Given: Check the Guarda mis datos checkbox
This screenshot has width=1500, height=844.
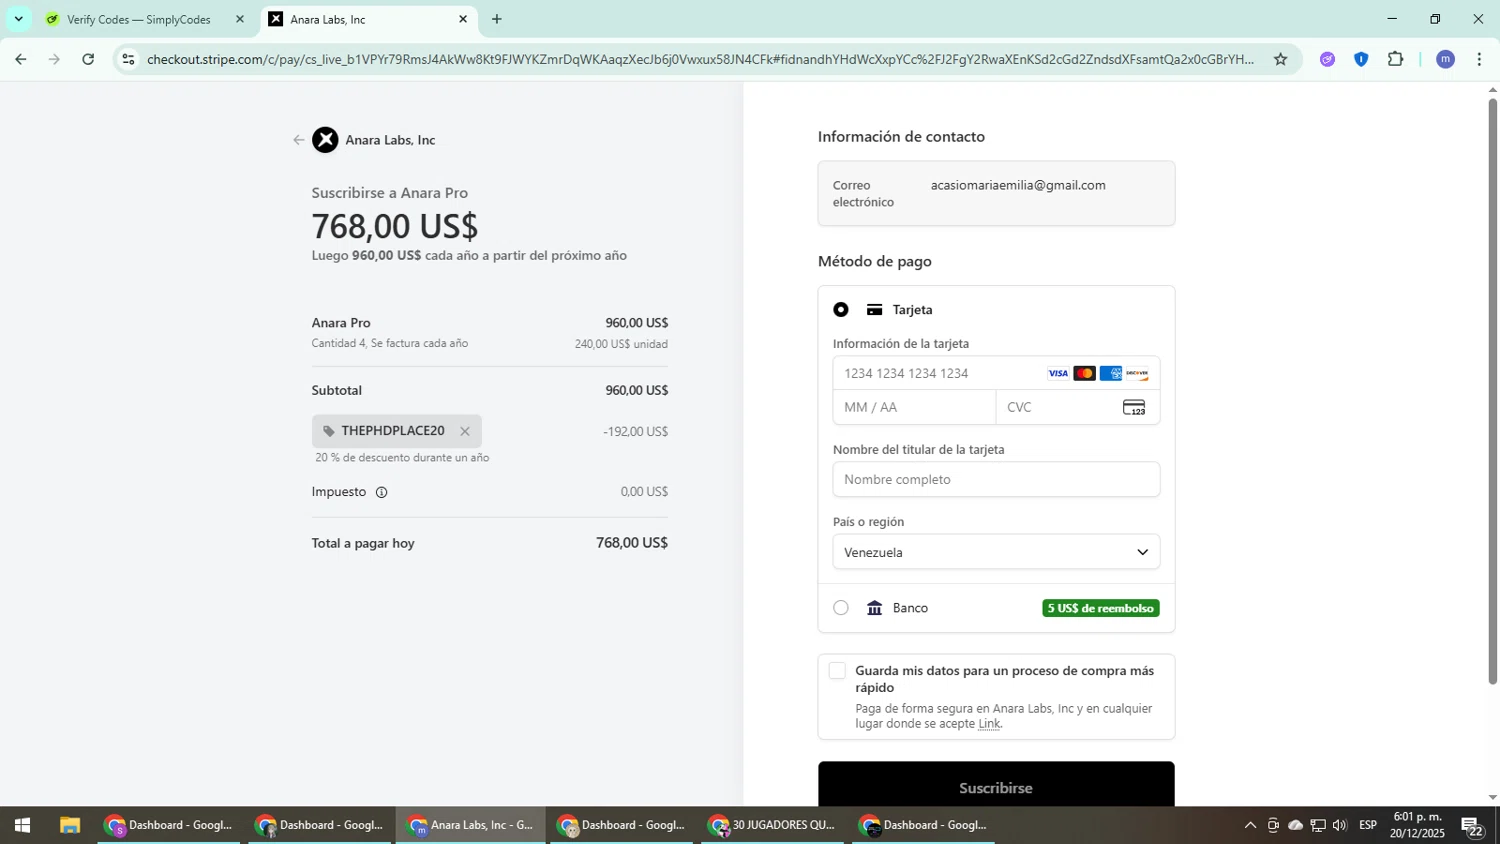Looking at the screenshot, I should pyautogui.click(x=838, y=671).
